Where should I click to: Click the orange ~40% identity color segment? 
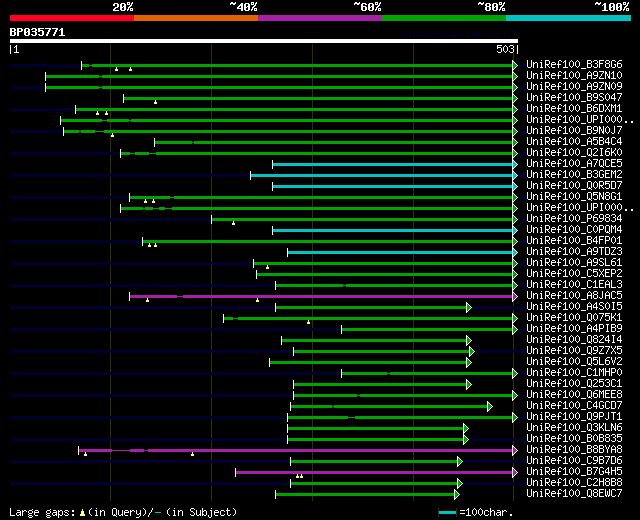click(x=196, y=18)
